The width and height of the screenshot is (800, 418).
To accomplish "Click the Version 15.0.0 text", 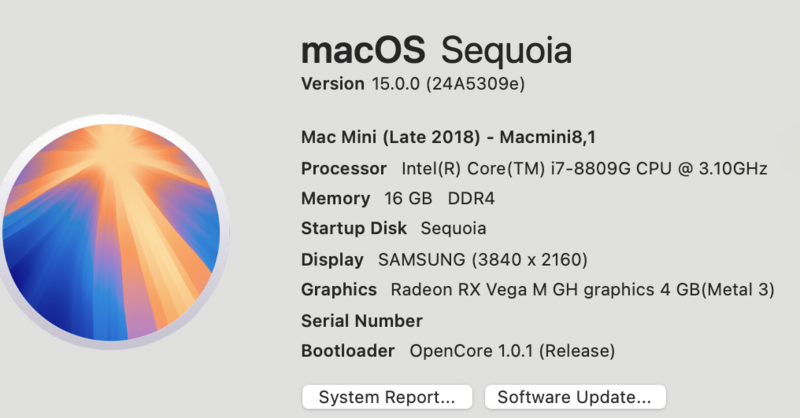I will [360, 84].
